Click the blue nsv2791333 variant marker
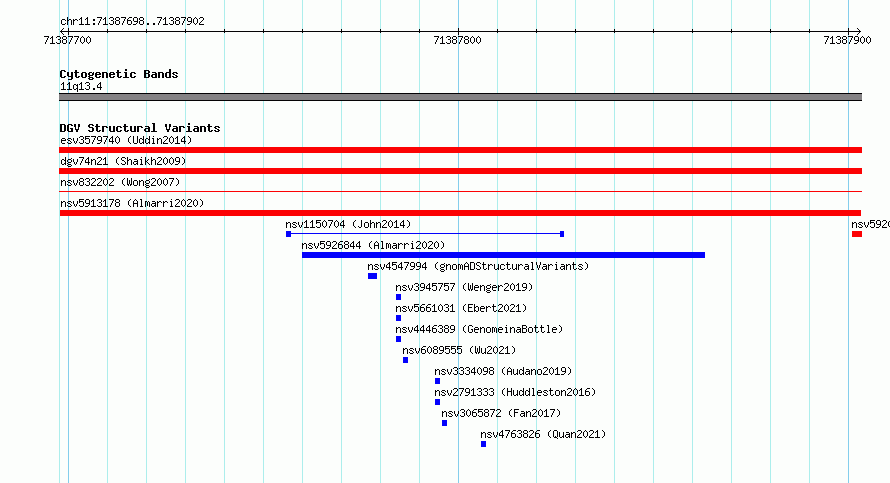 point(438,402)
